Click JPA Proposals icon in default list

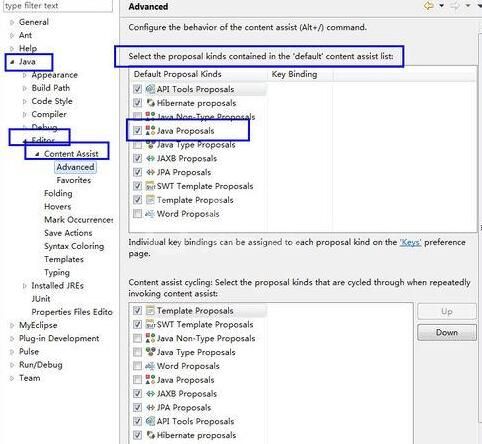coord(150,172)
